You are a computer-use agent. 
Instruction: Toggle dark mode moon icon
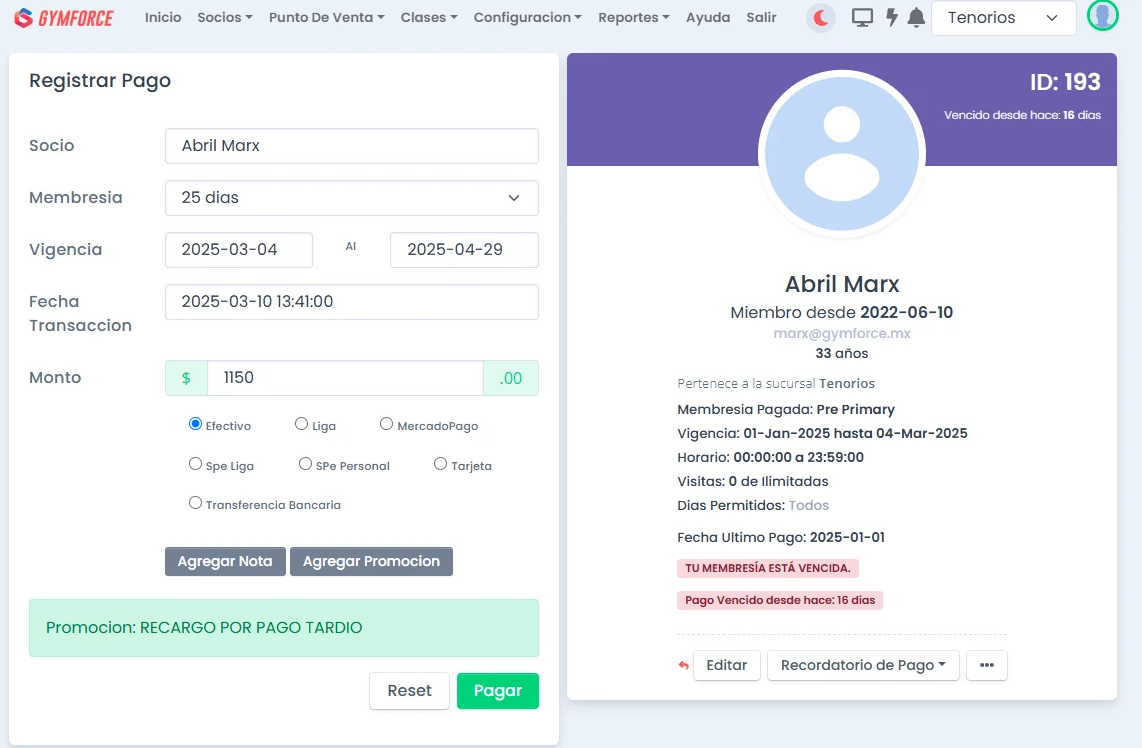[820, 18]
